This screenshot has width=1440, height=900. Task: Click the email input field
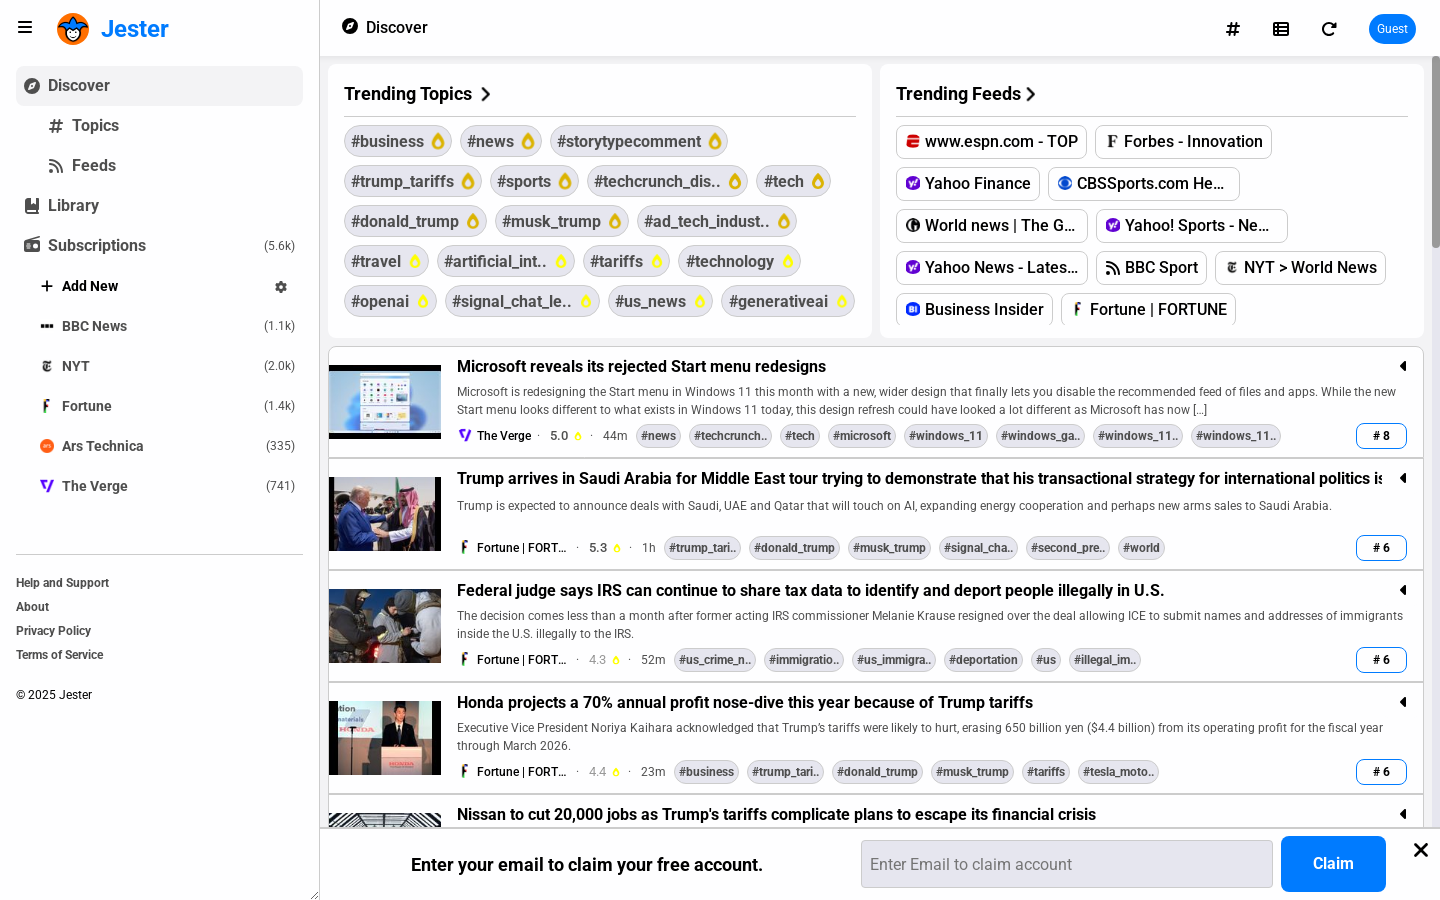(1066, 864)
